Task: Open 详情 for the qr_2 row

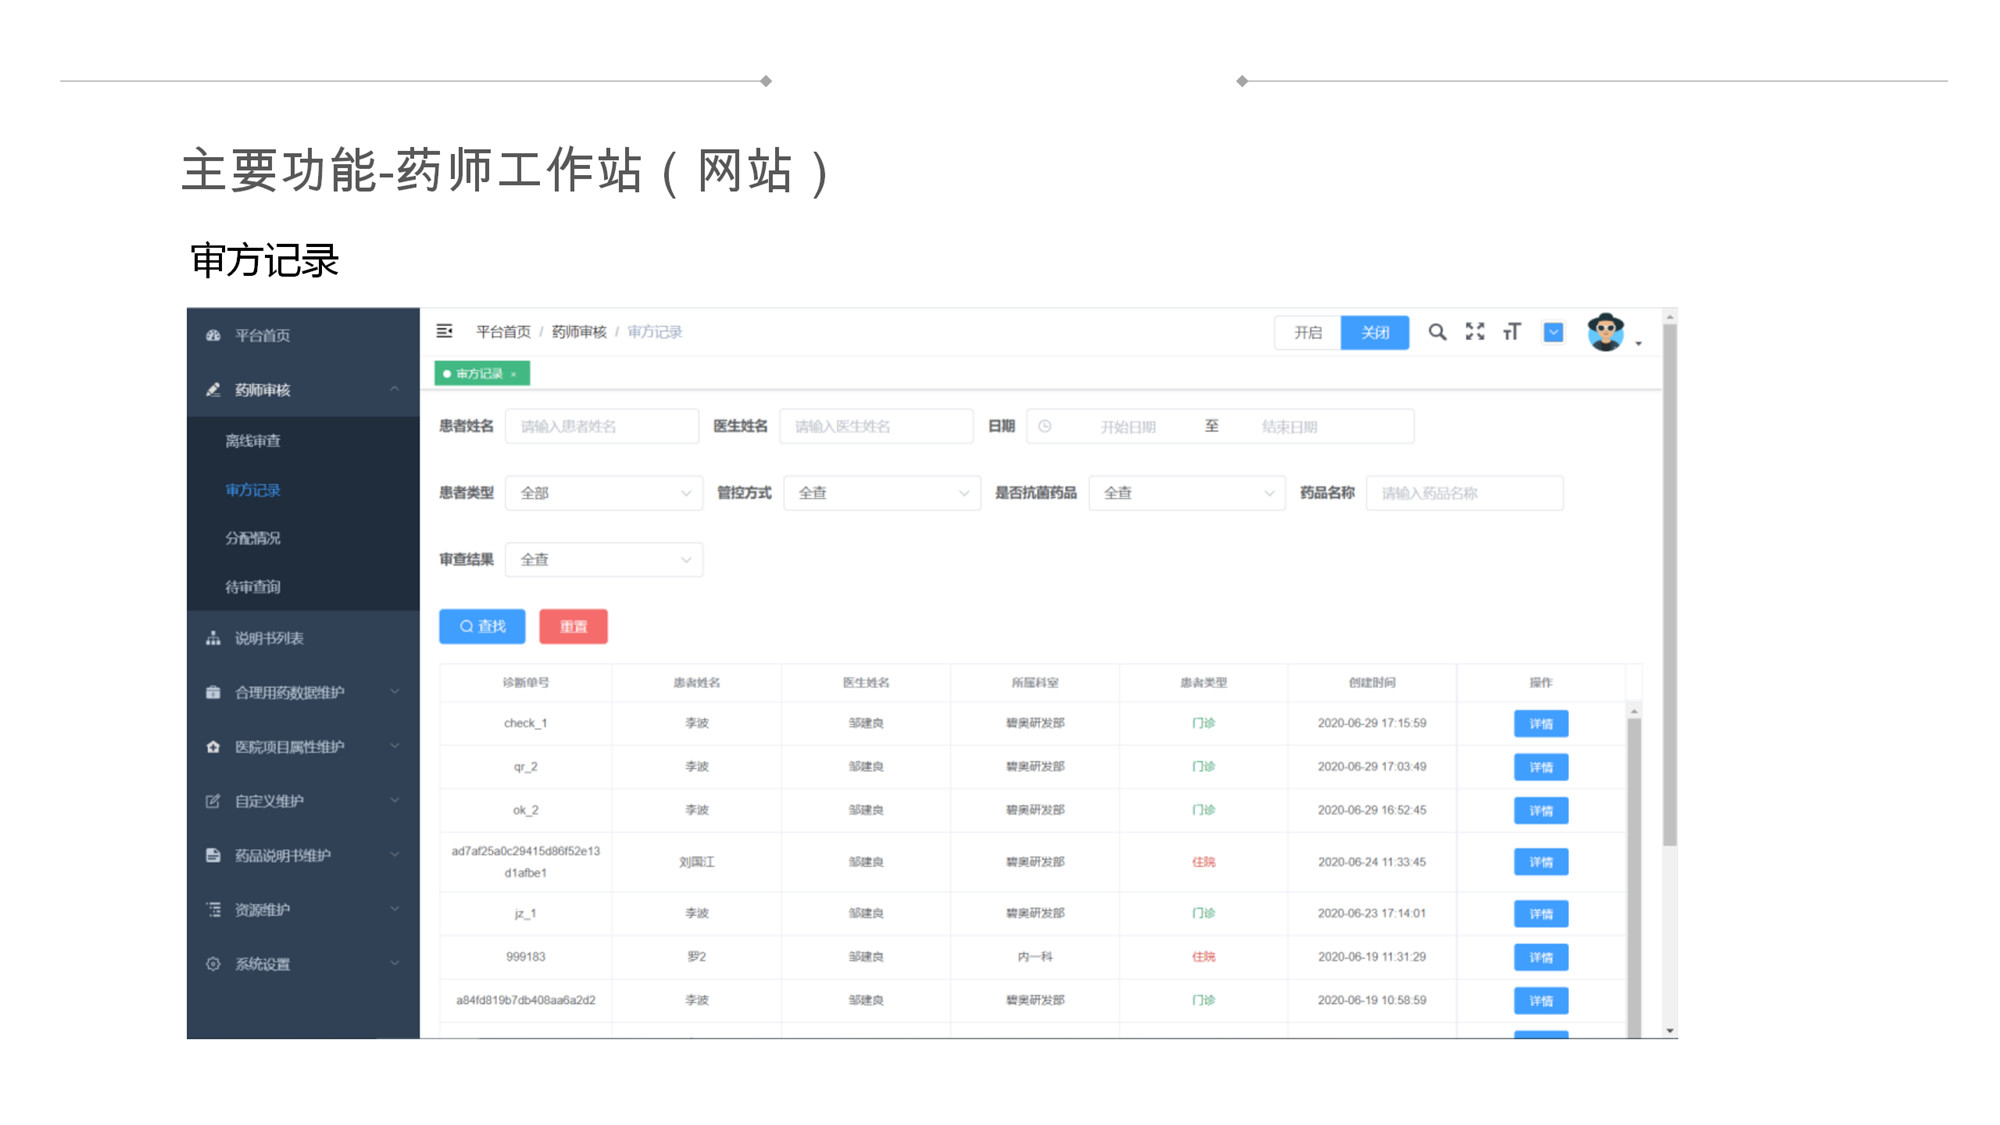Action: click(x=1541, y=767)
